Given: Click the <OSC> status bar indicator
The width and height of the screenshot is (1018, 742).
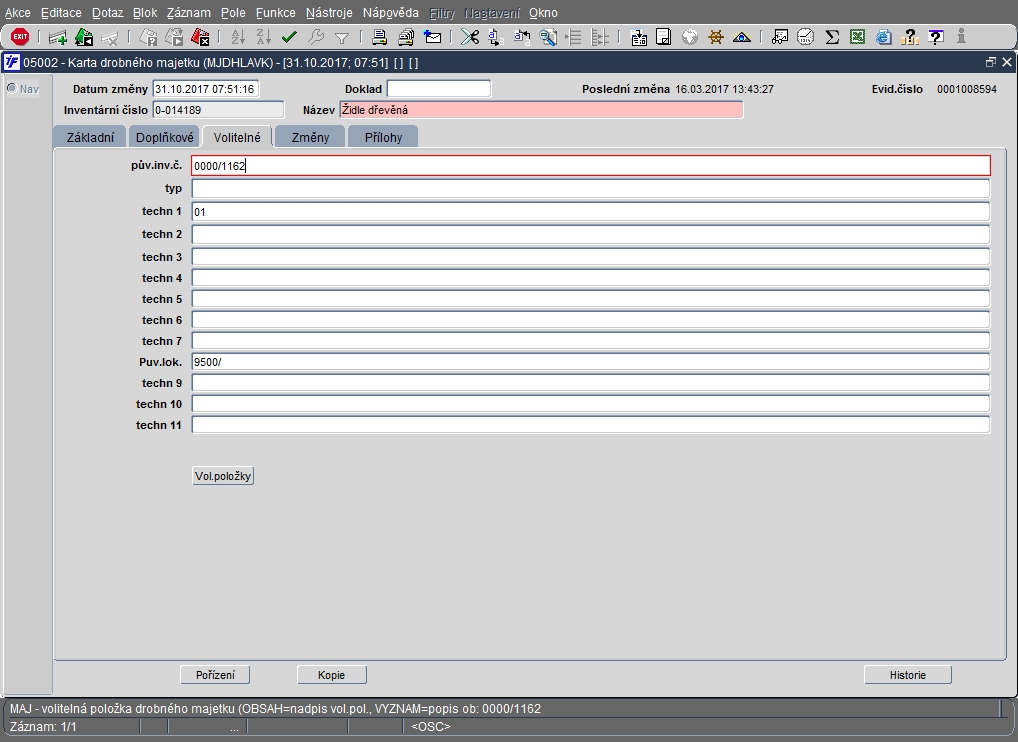Looking at the screenshot, I should (x=431, y=726).
